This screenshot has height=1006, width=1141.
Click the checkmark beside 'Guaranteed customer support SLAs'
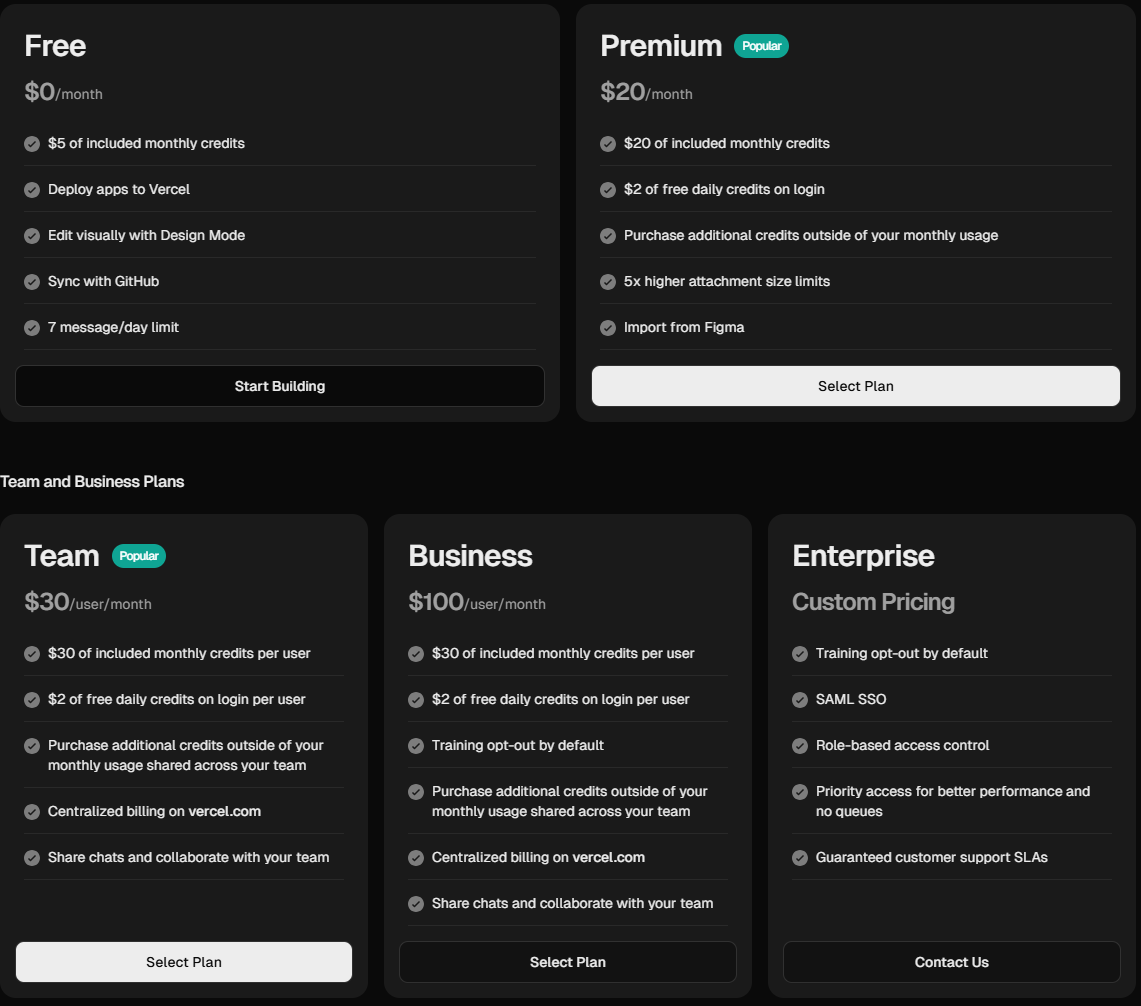(800, 857)
